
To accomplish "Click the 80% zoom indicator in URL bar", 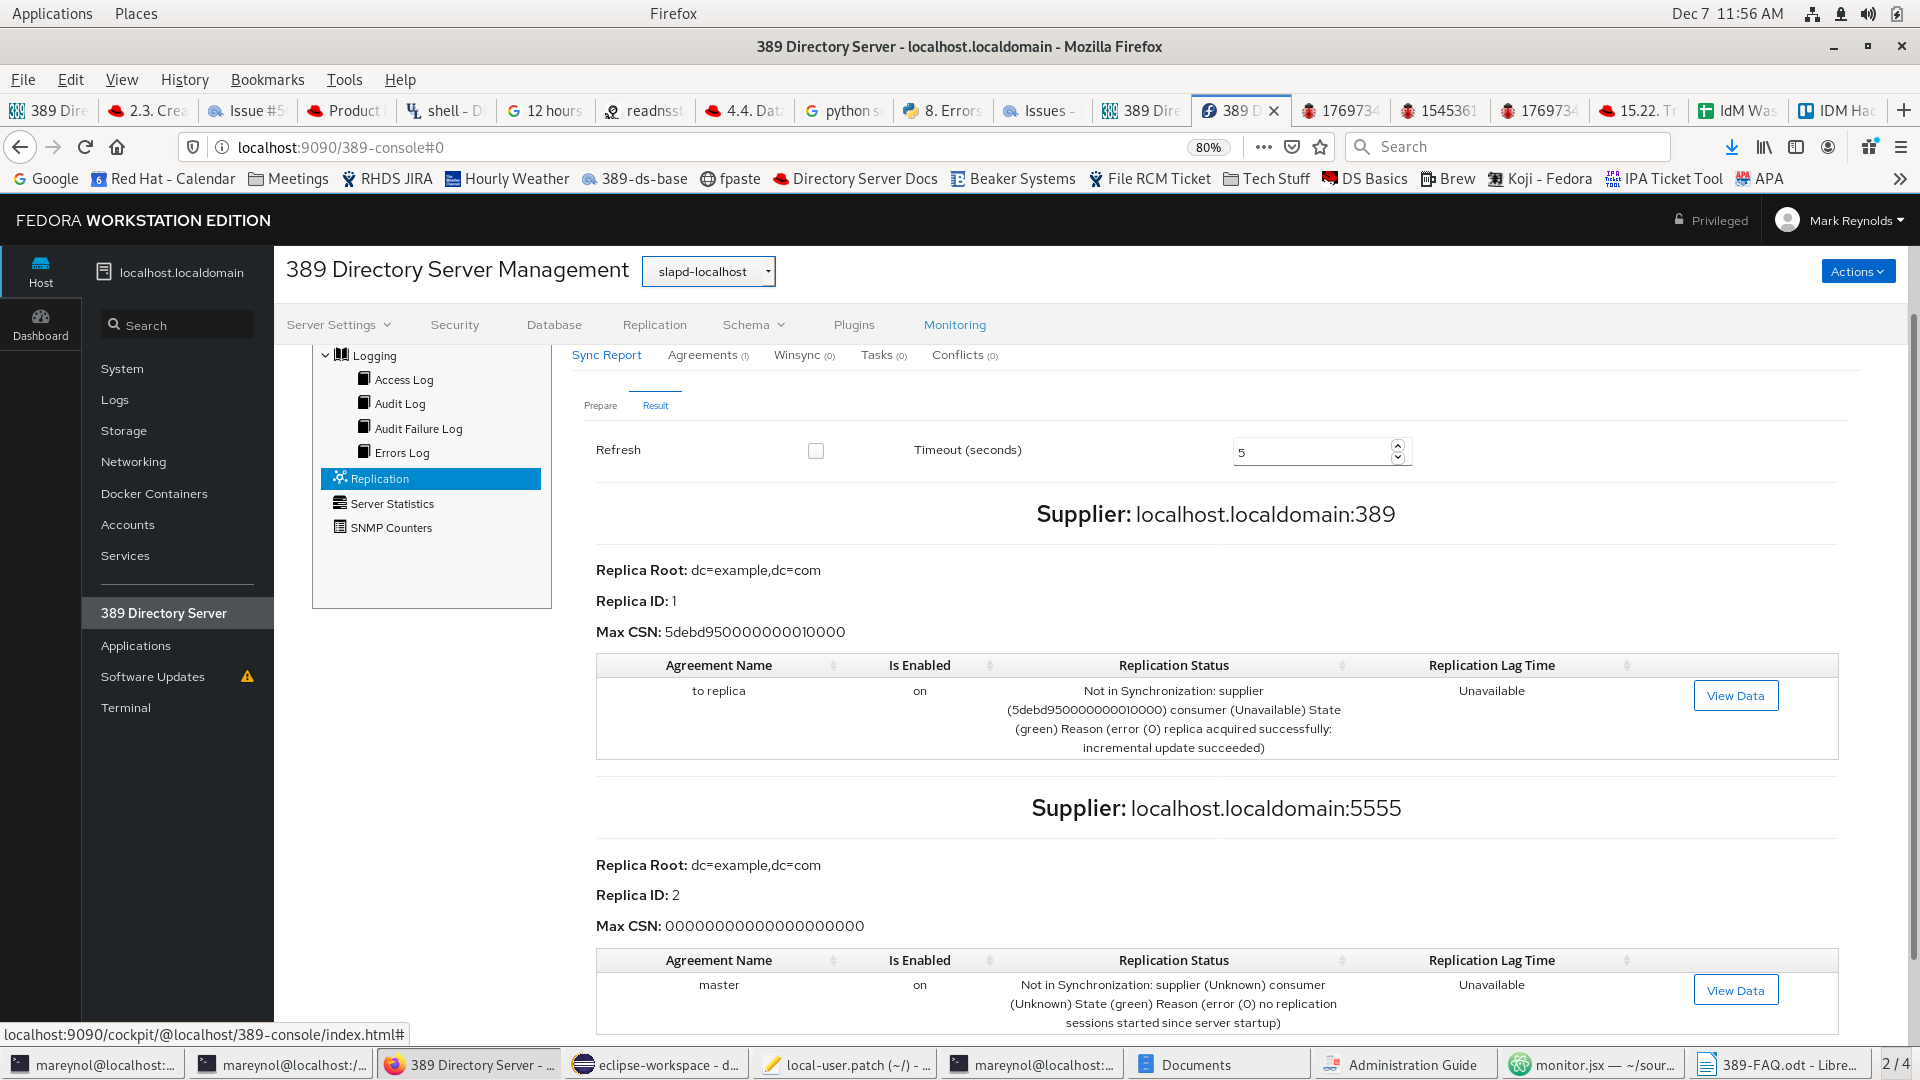I will tap(1208, 147).
